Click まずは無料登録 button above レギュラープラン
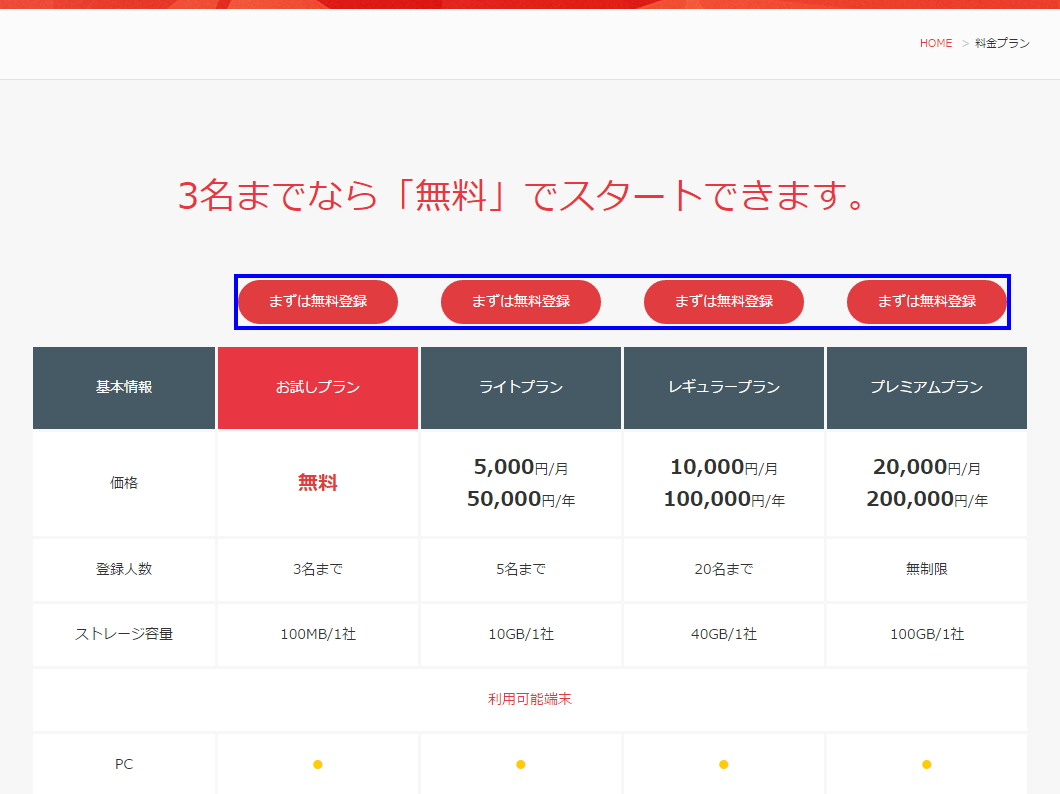Screen dimensions: 1060x794 tap(723, 301)
